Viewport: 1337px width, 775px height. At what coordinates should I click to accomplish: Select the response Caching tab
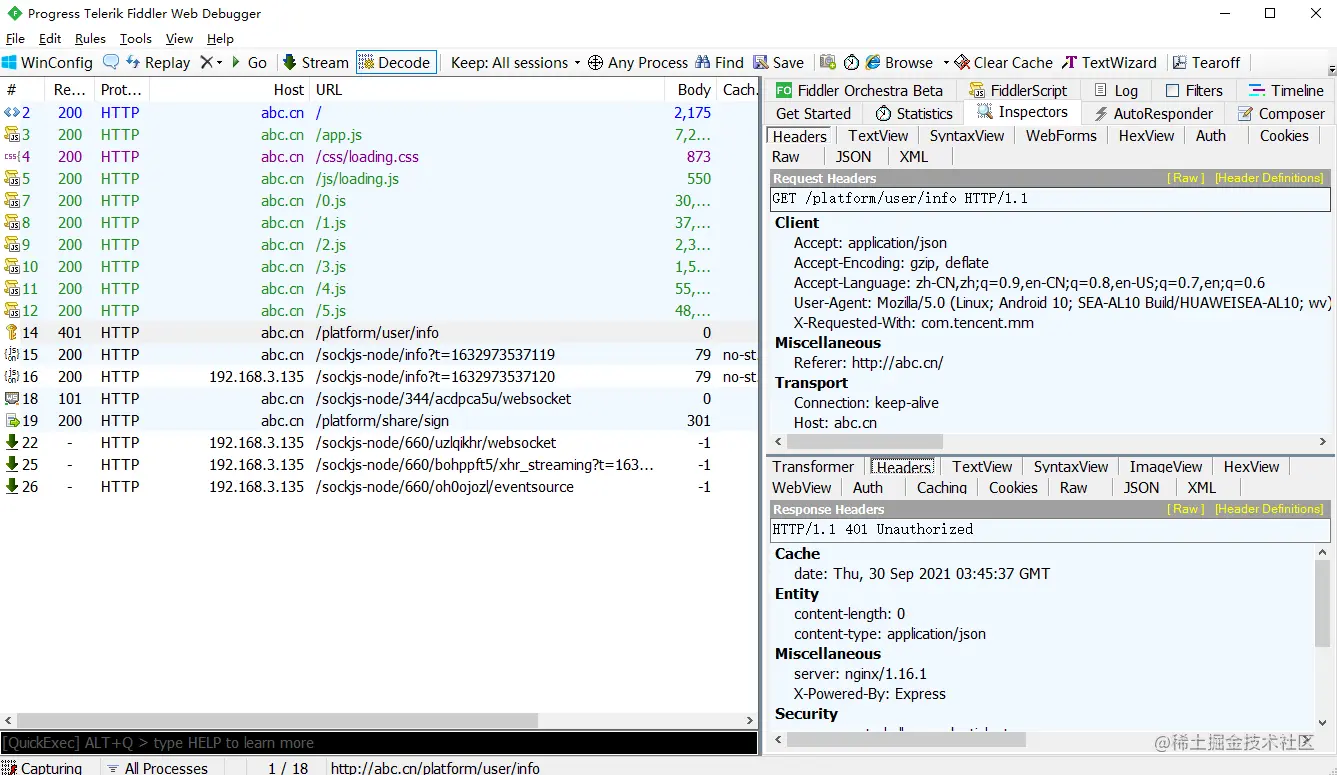(942, 488)
